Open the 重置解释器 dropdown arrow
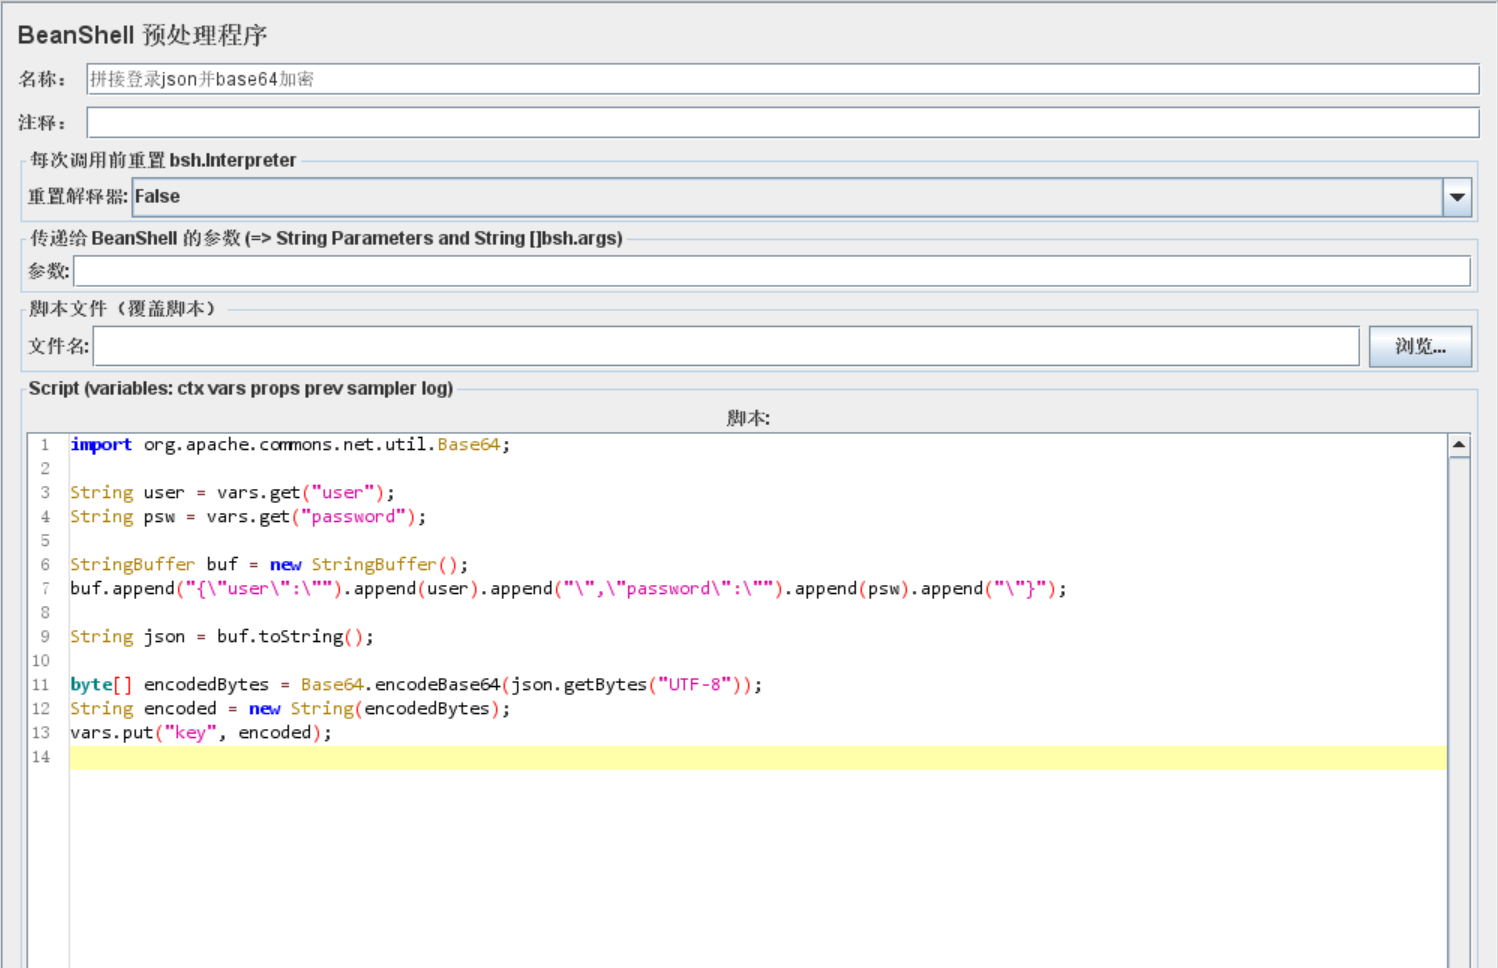 [1457, 197]
